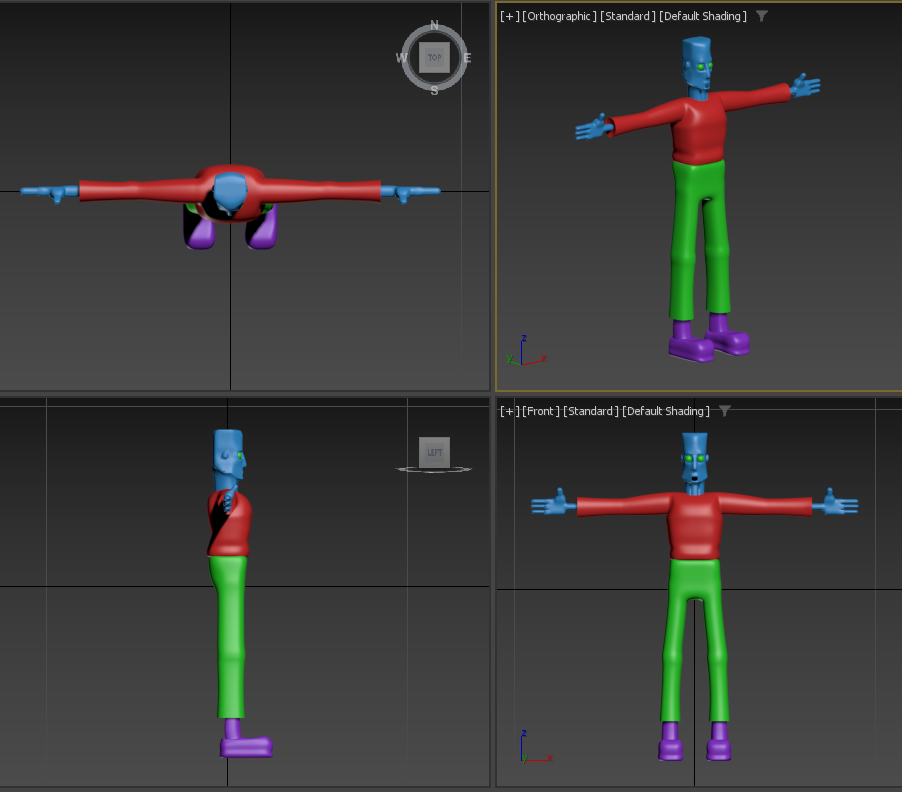
Task: Click [Standard] label in the Front viewport
Action: tap(591, 411)
